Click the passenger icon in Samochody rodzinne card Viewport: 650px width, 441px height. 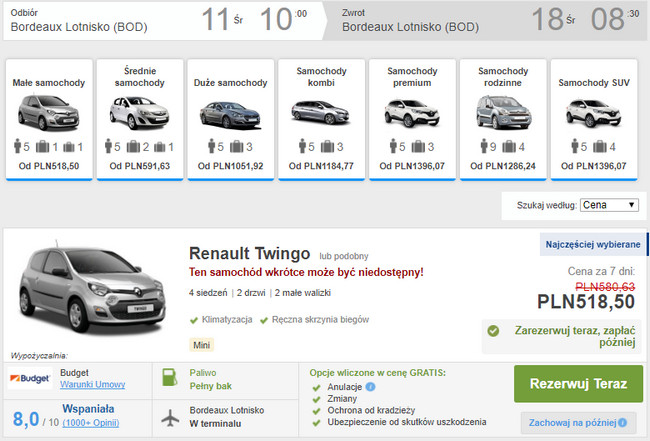(484, 146)
